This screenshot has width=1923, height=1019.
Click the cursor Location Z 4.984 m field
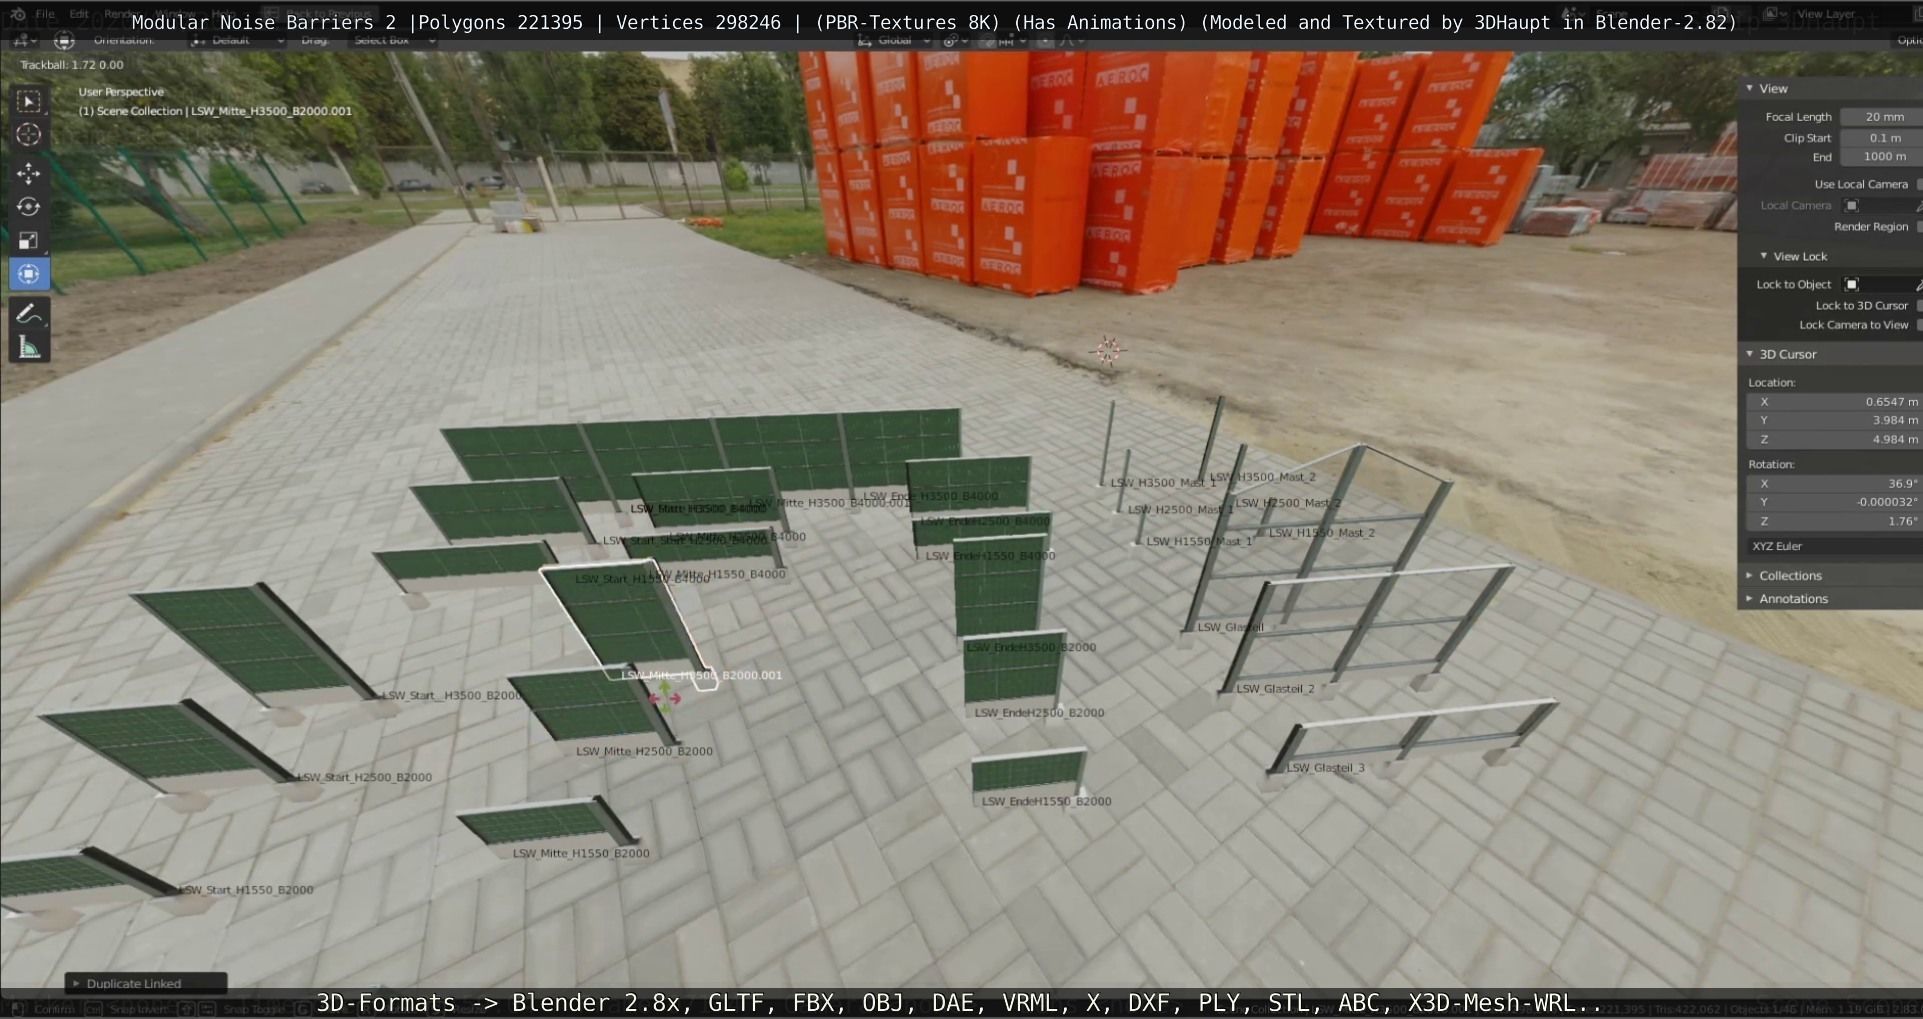1834,440
